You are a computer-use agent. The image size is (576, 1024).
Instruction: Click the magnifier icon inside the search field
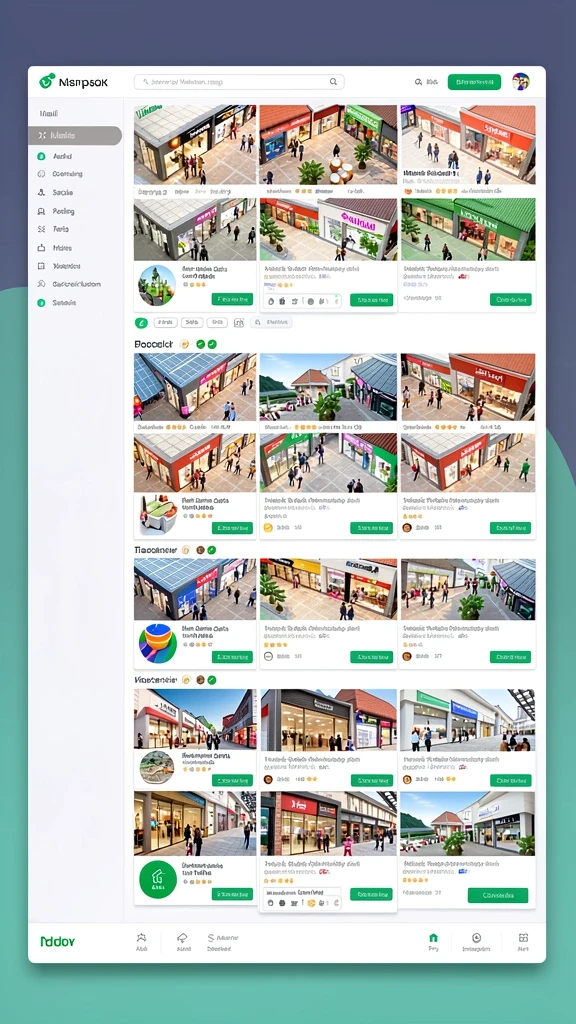click(x=333, y=82)
